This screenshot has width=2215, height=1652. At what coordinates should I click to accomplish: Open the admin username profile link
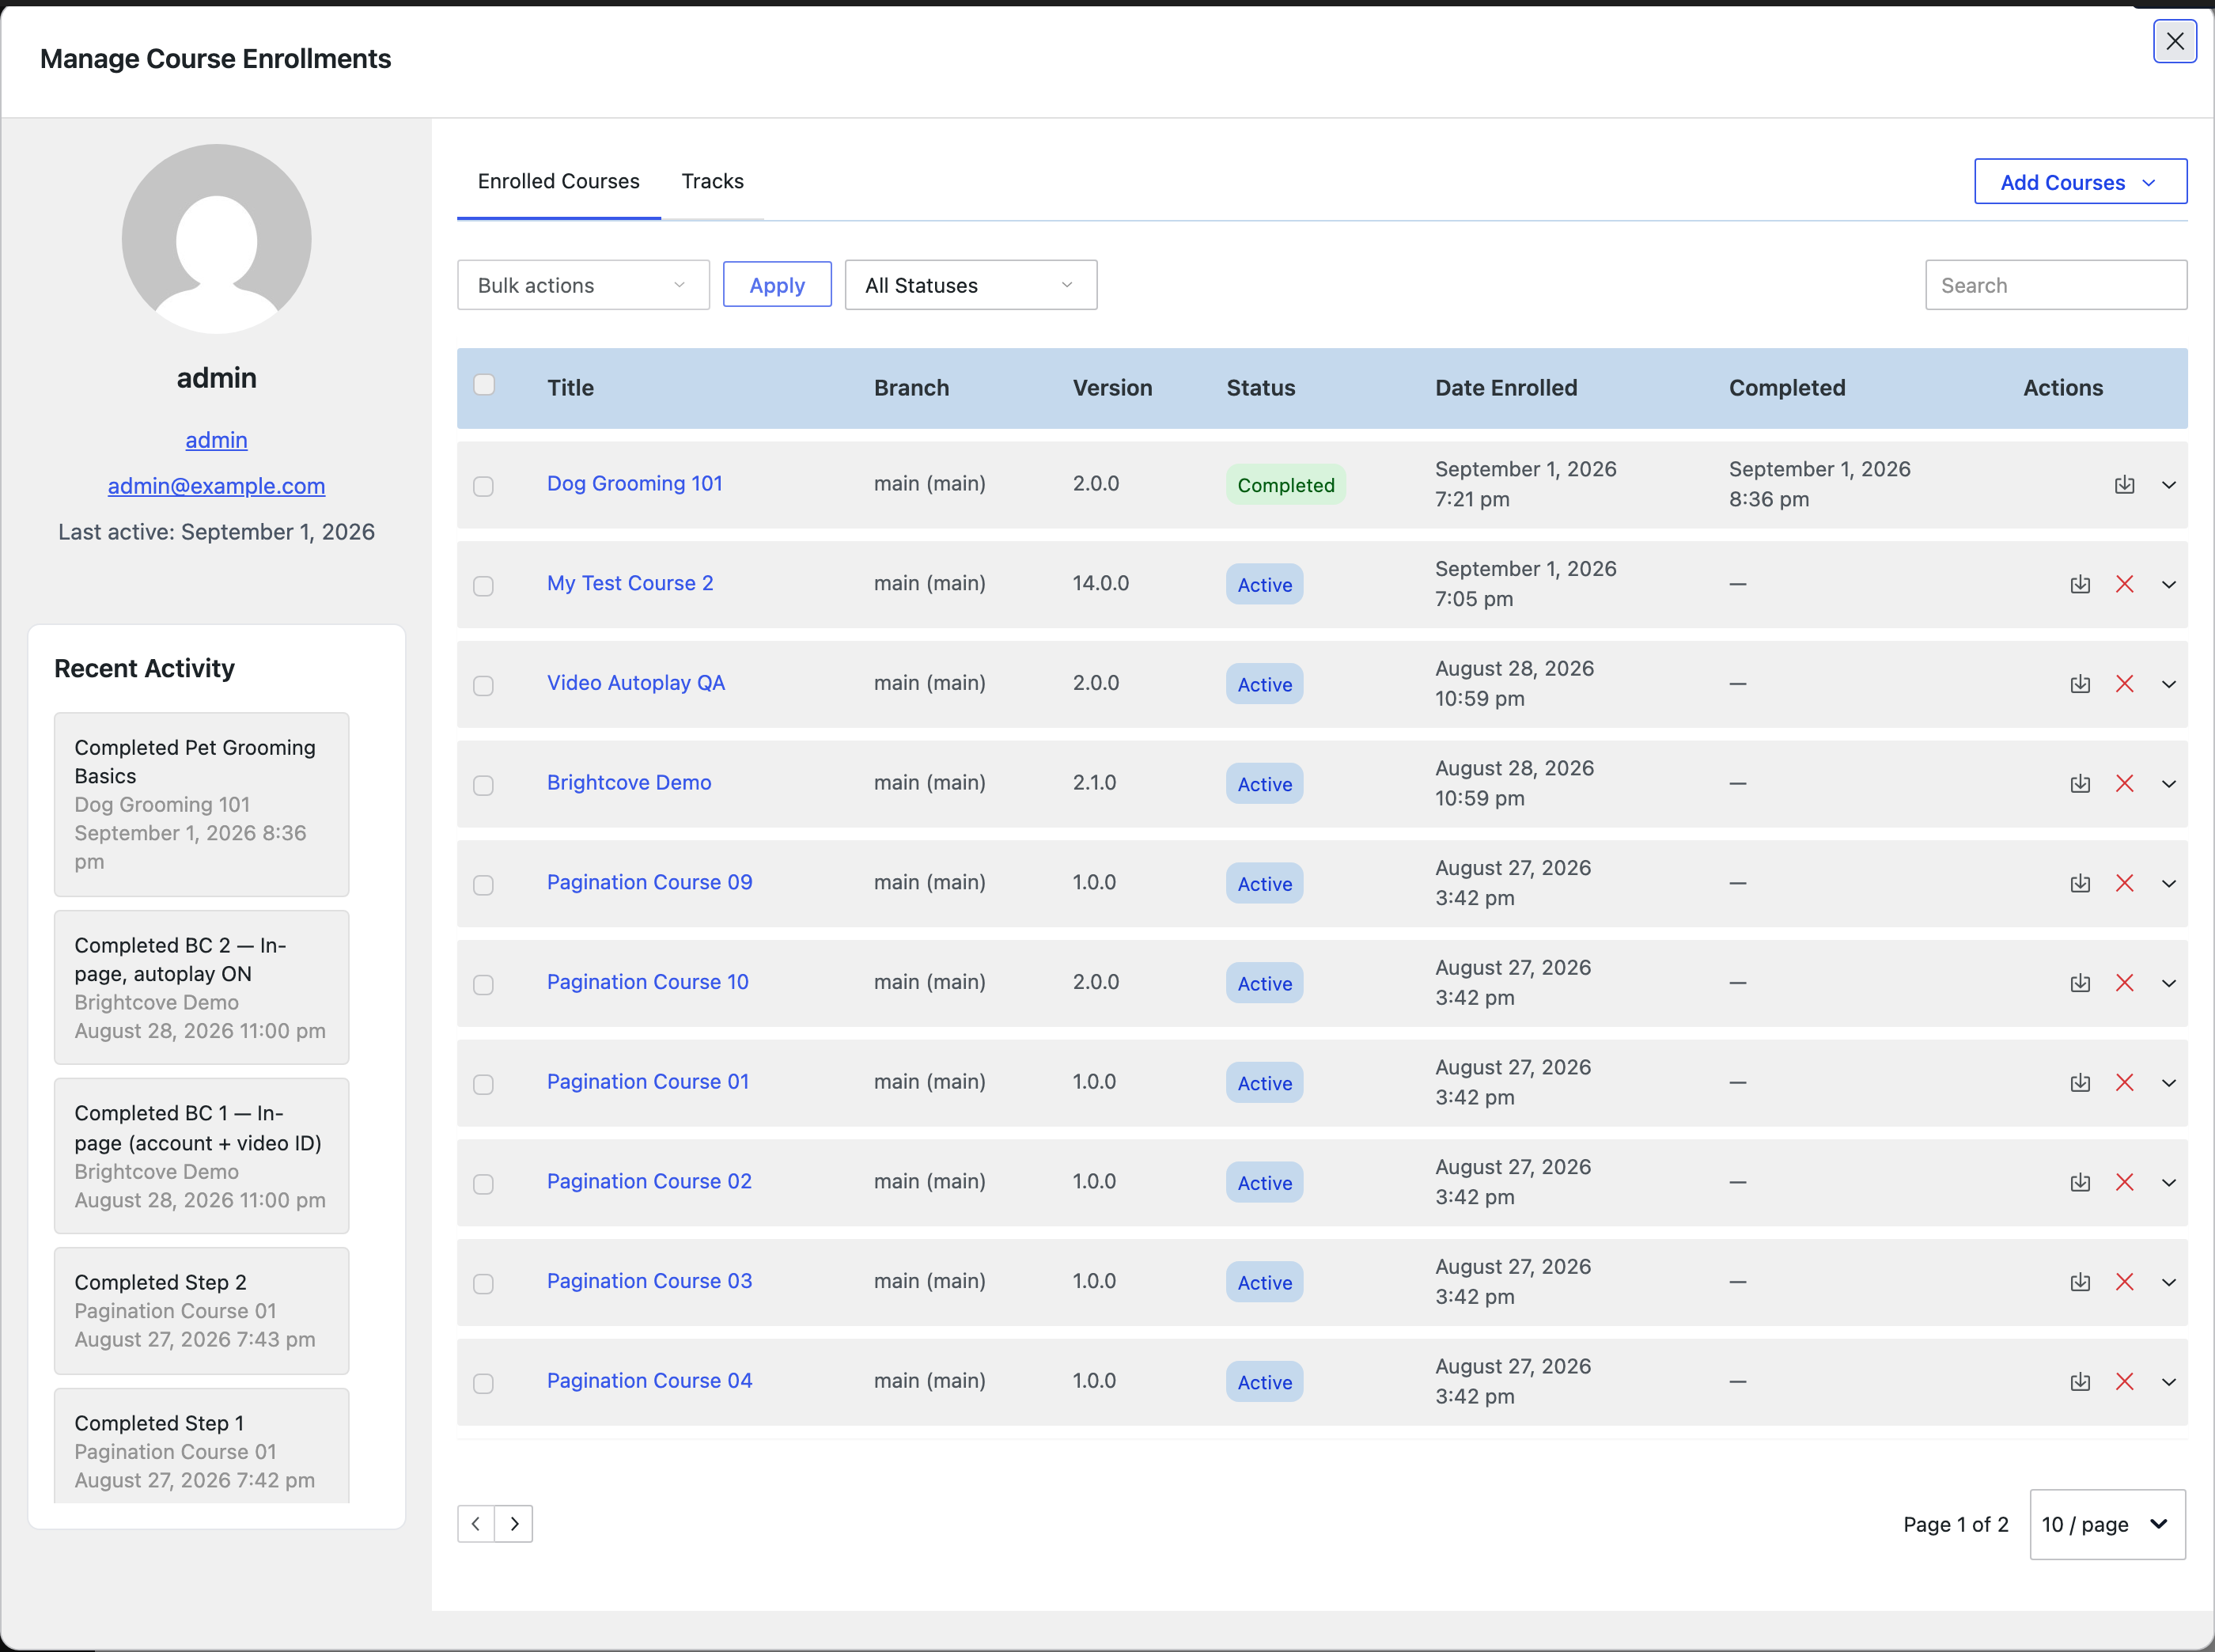tap(216, 440)
